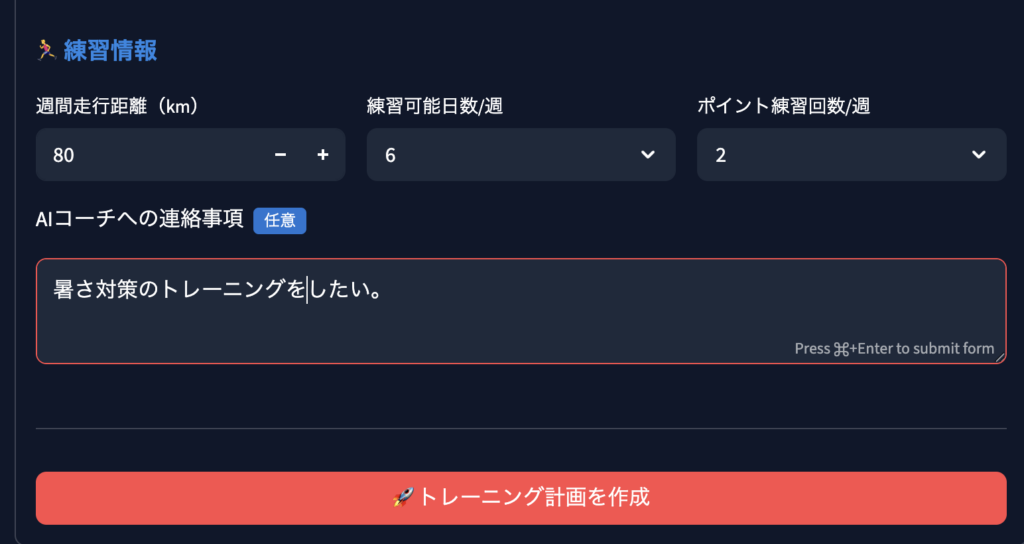1024x544 pixels.
Task: Click the text area resize handle corner
Action: [1000, 357]
